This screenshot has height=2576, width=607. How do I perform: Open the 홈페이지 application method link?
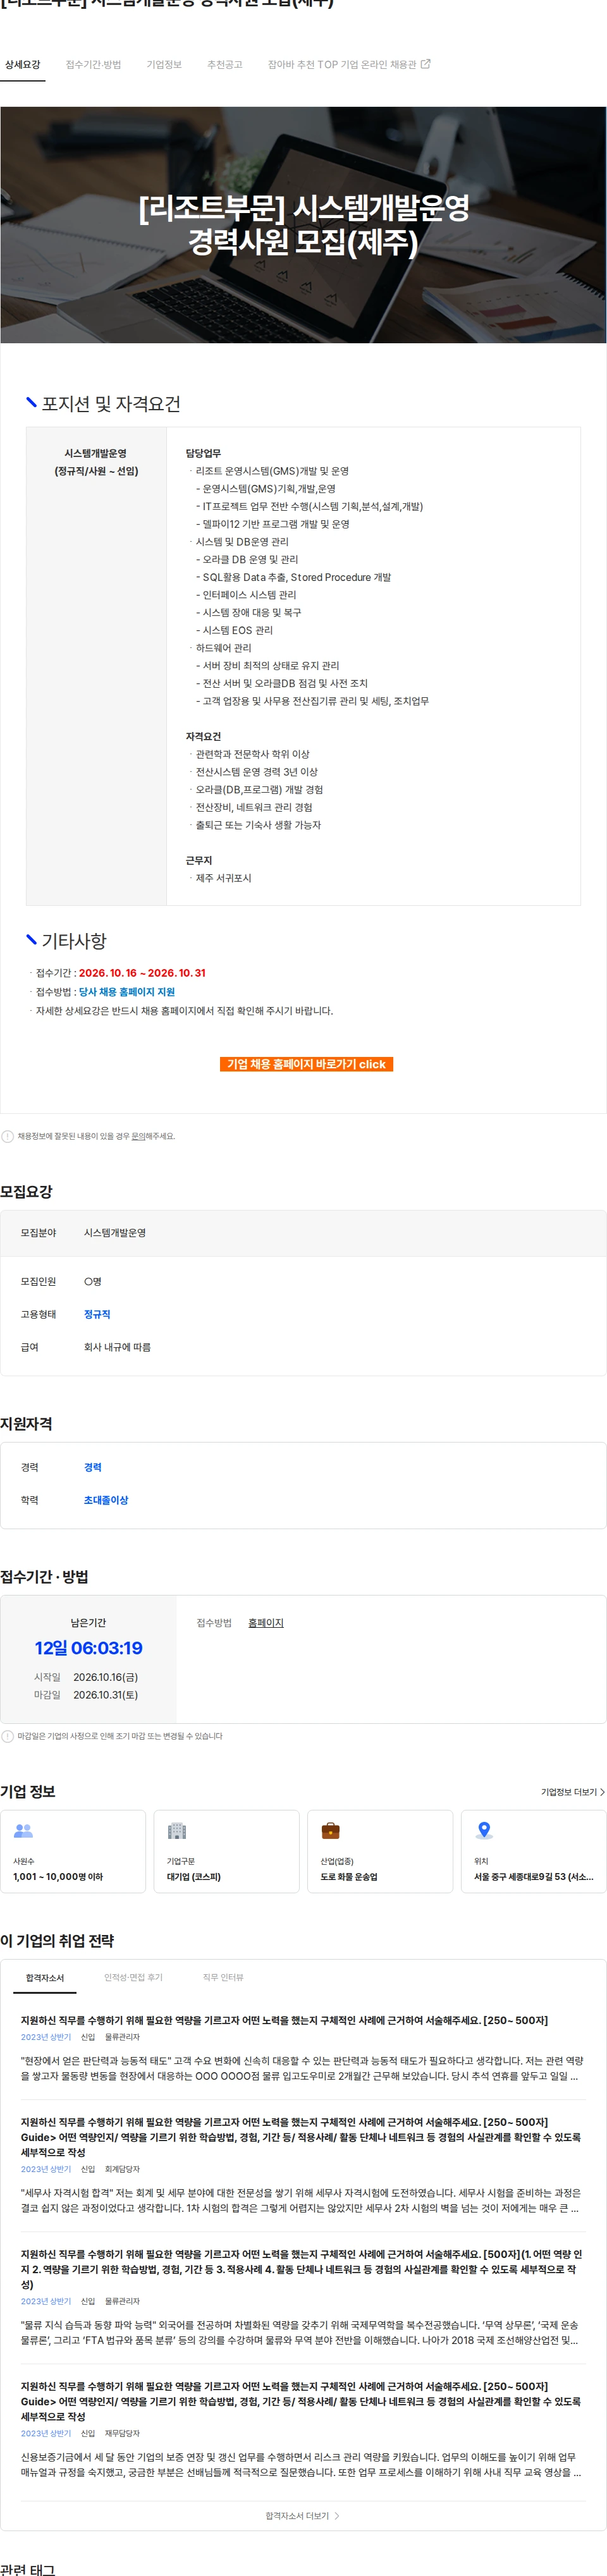tap(266, 1622)
